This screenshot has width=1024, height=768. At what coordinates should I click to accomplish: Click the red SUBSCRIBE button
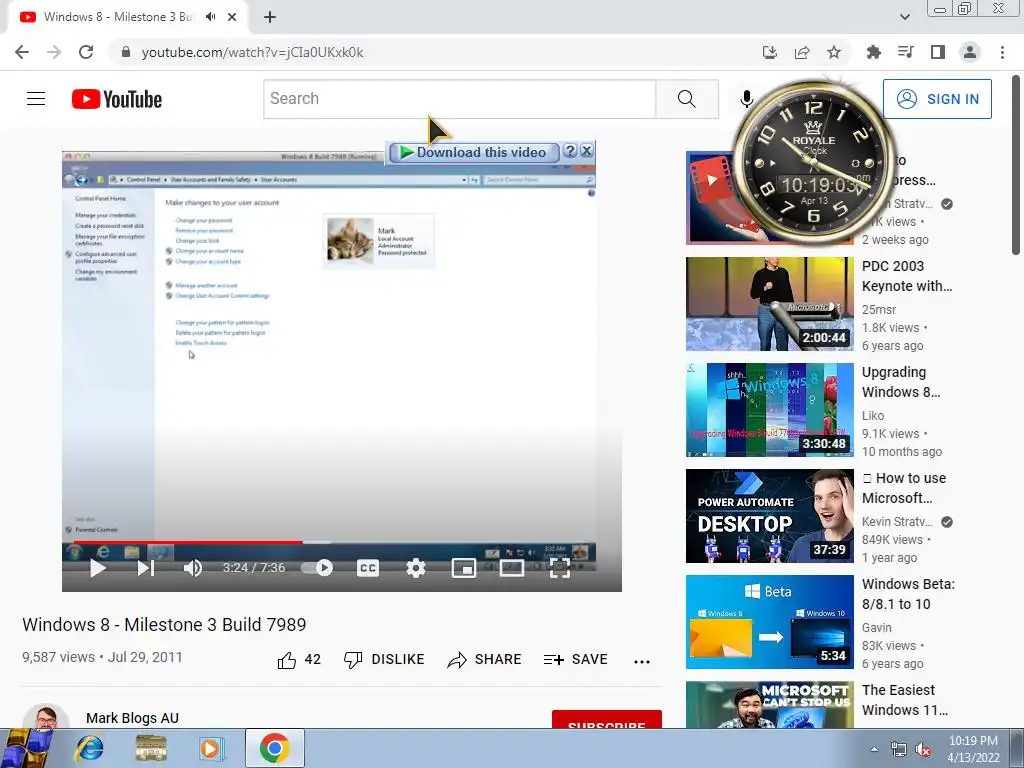pyautogui.click(x=607, y=719)
